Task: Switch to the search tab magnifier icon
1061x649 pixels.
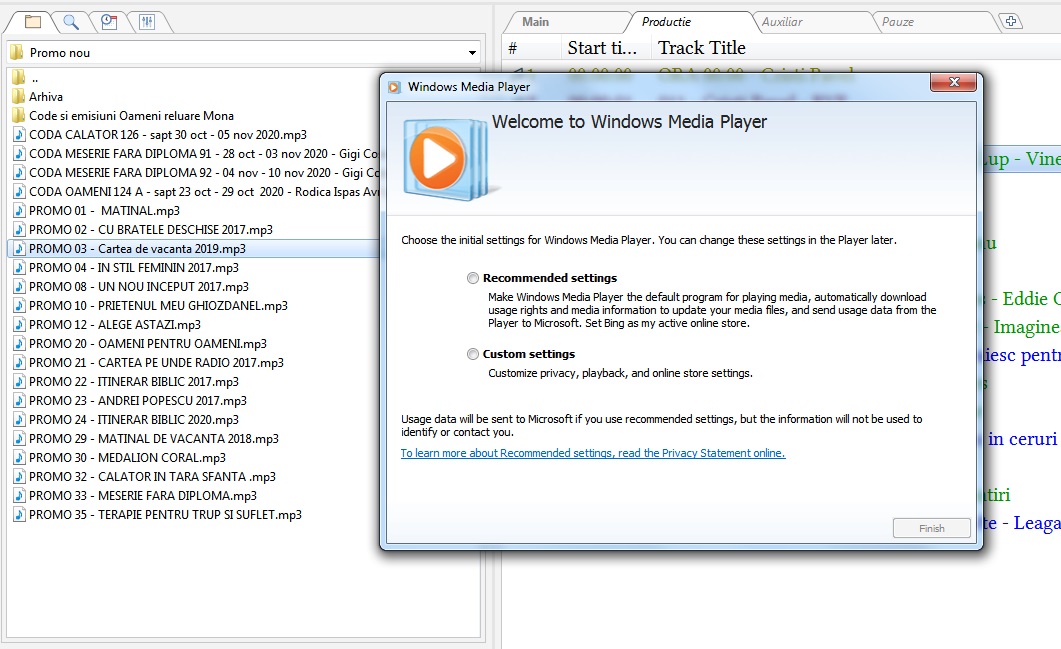Action: pos(70,22)
